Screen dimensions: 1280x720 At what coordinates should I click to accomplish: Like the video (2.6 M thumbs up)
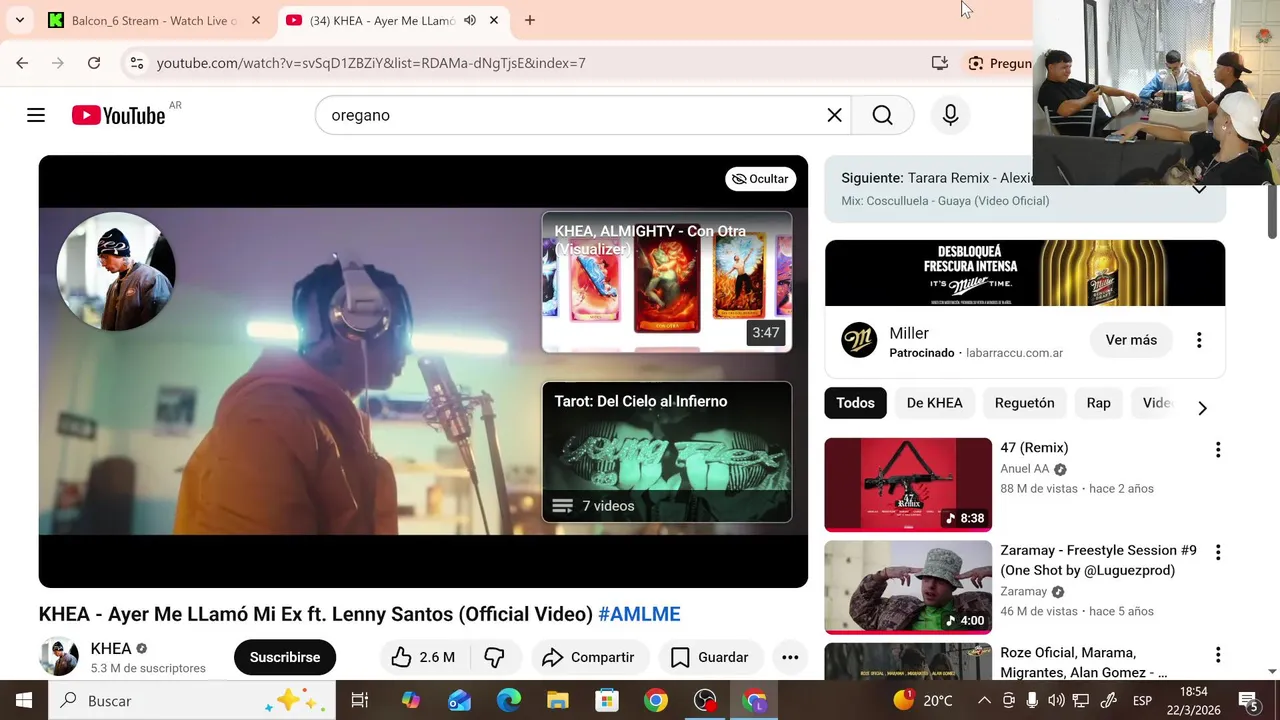point(424,657)
